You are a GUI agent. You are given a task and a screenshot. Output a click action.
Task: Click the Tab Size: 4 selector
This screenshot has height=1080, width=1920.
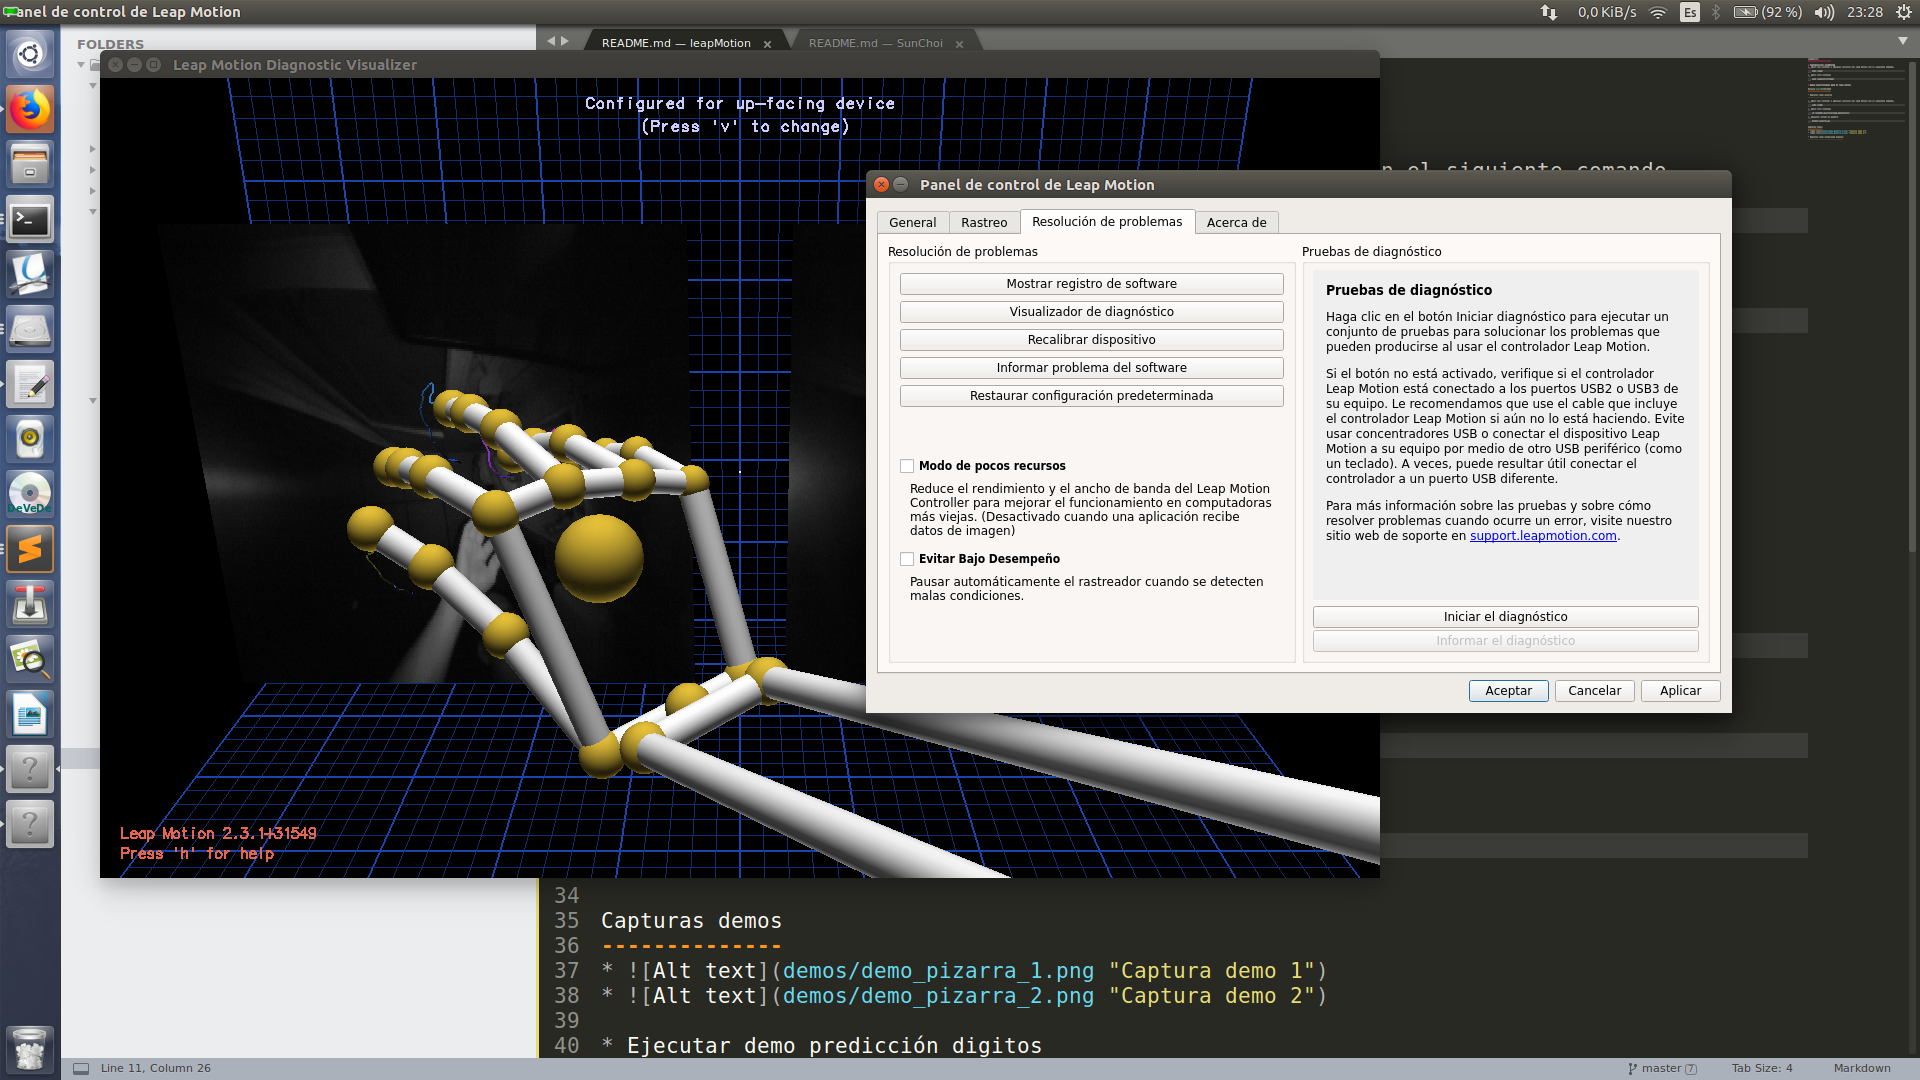pyautogui.click(x=1761, y=1068)
